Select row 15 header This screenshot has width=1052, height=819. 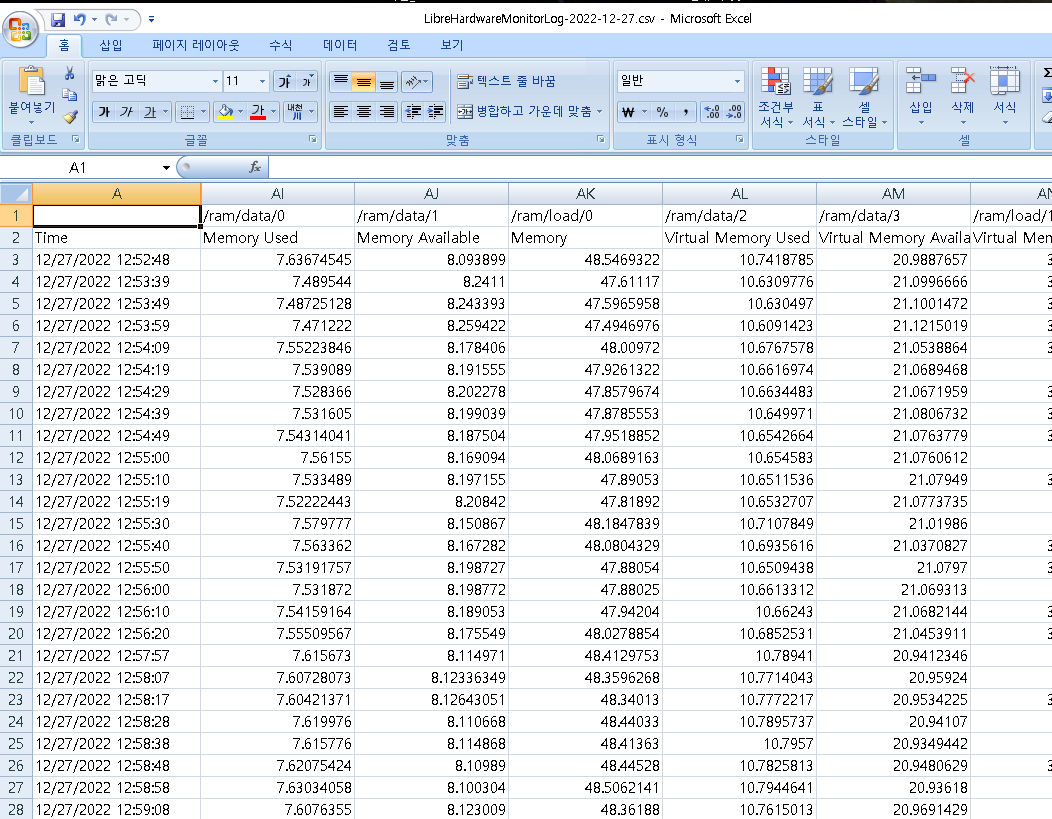pyautogui.click(x=16, y=524)
